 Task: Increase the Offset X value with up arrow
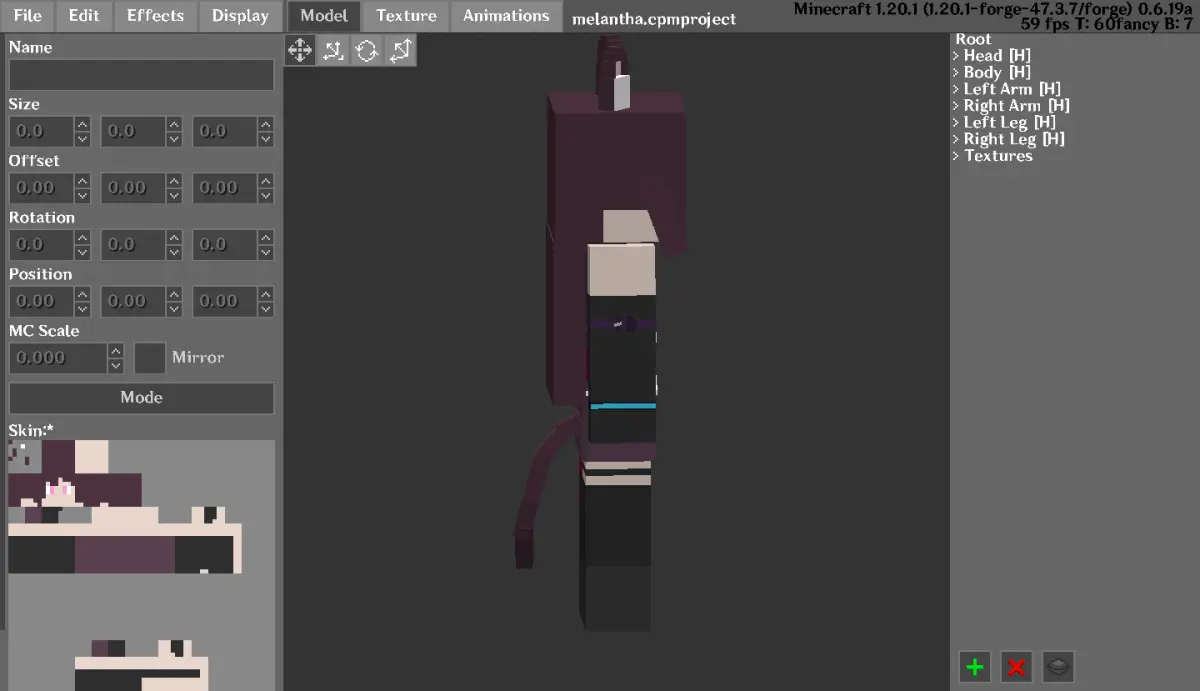[82, 181]
